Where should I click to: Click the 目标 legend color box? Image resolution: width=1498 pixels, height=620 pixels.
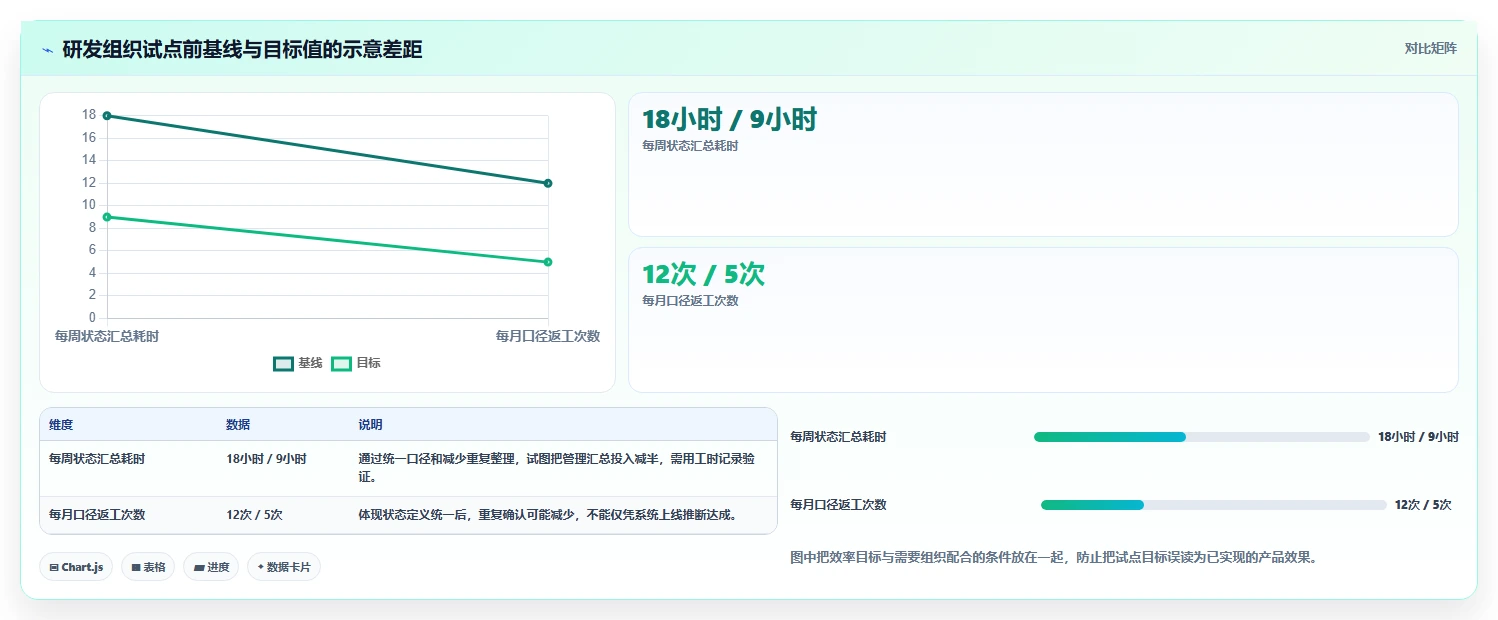(341, 363)
